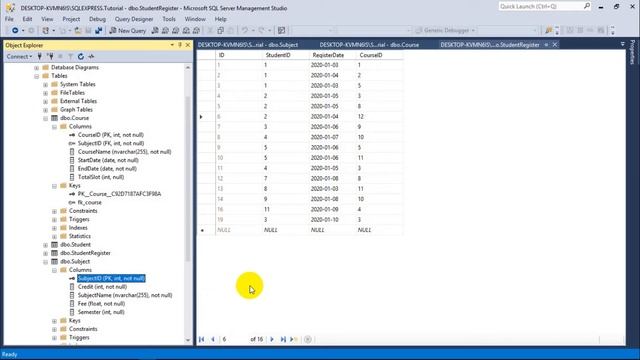Click the StudentID column header

(x=286, y=55)
